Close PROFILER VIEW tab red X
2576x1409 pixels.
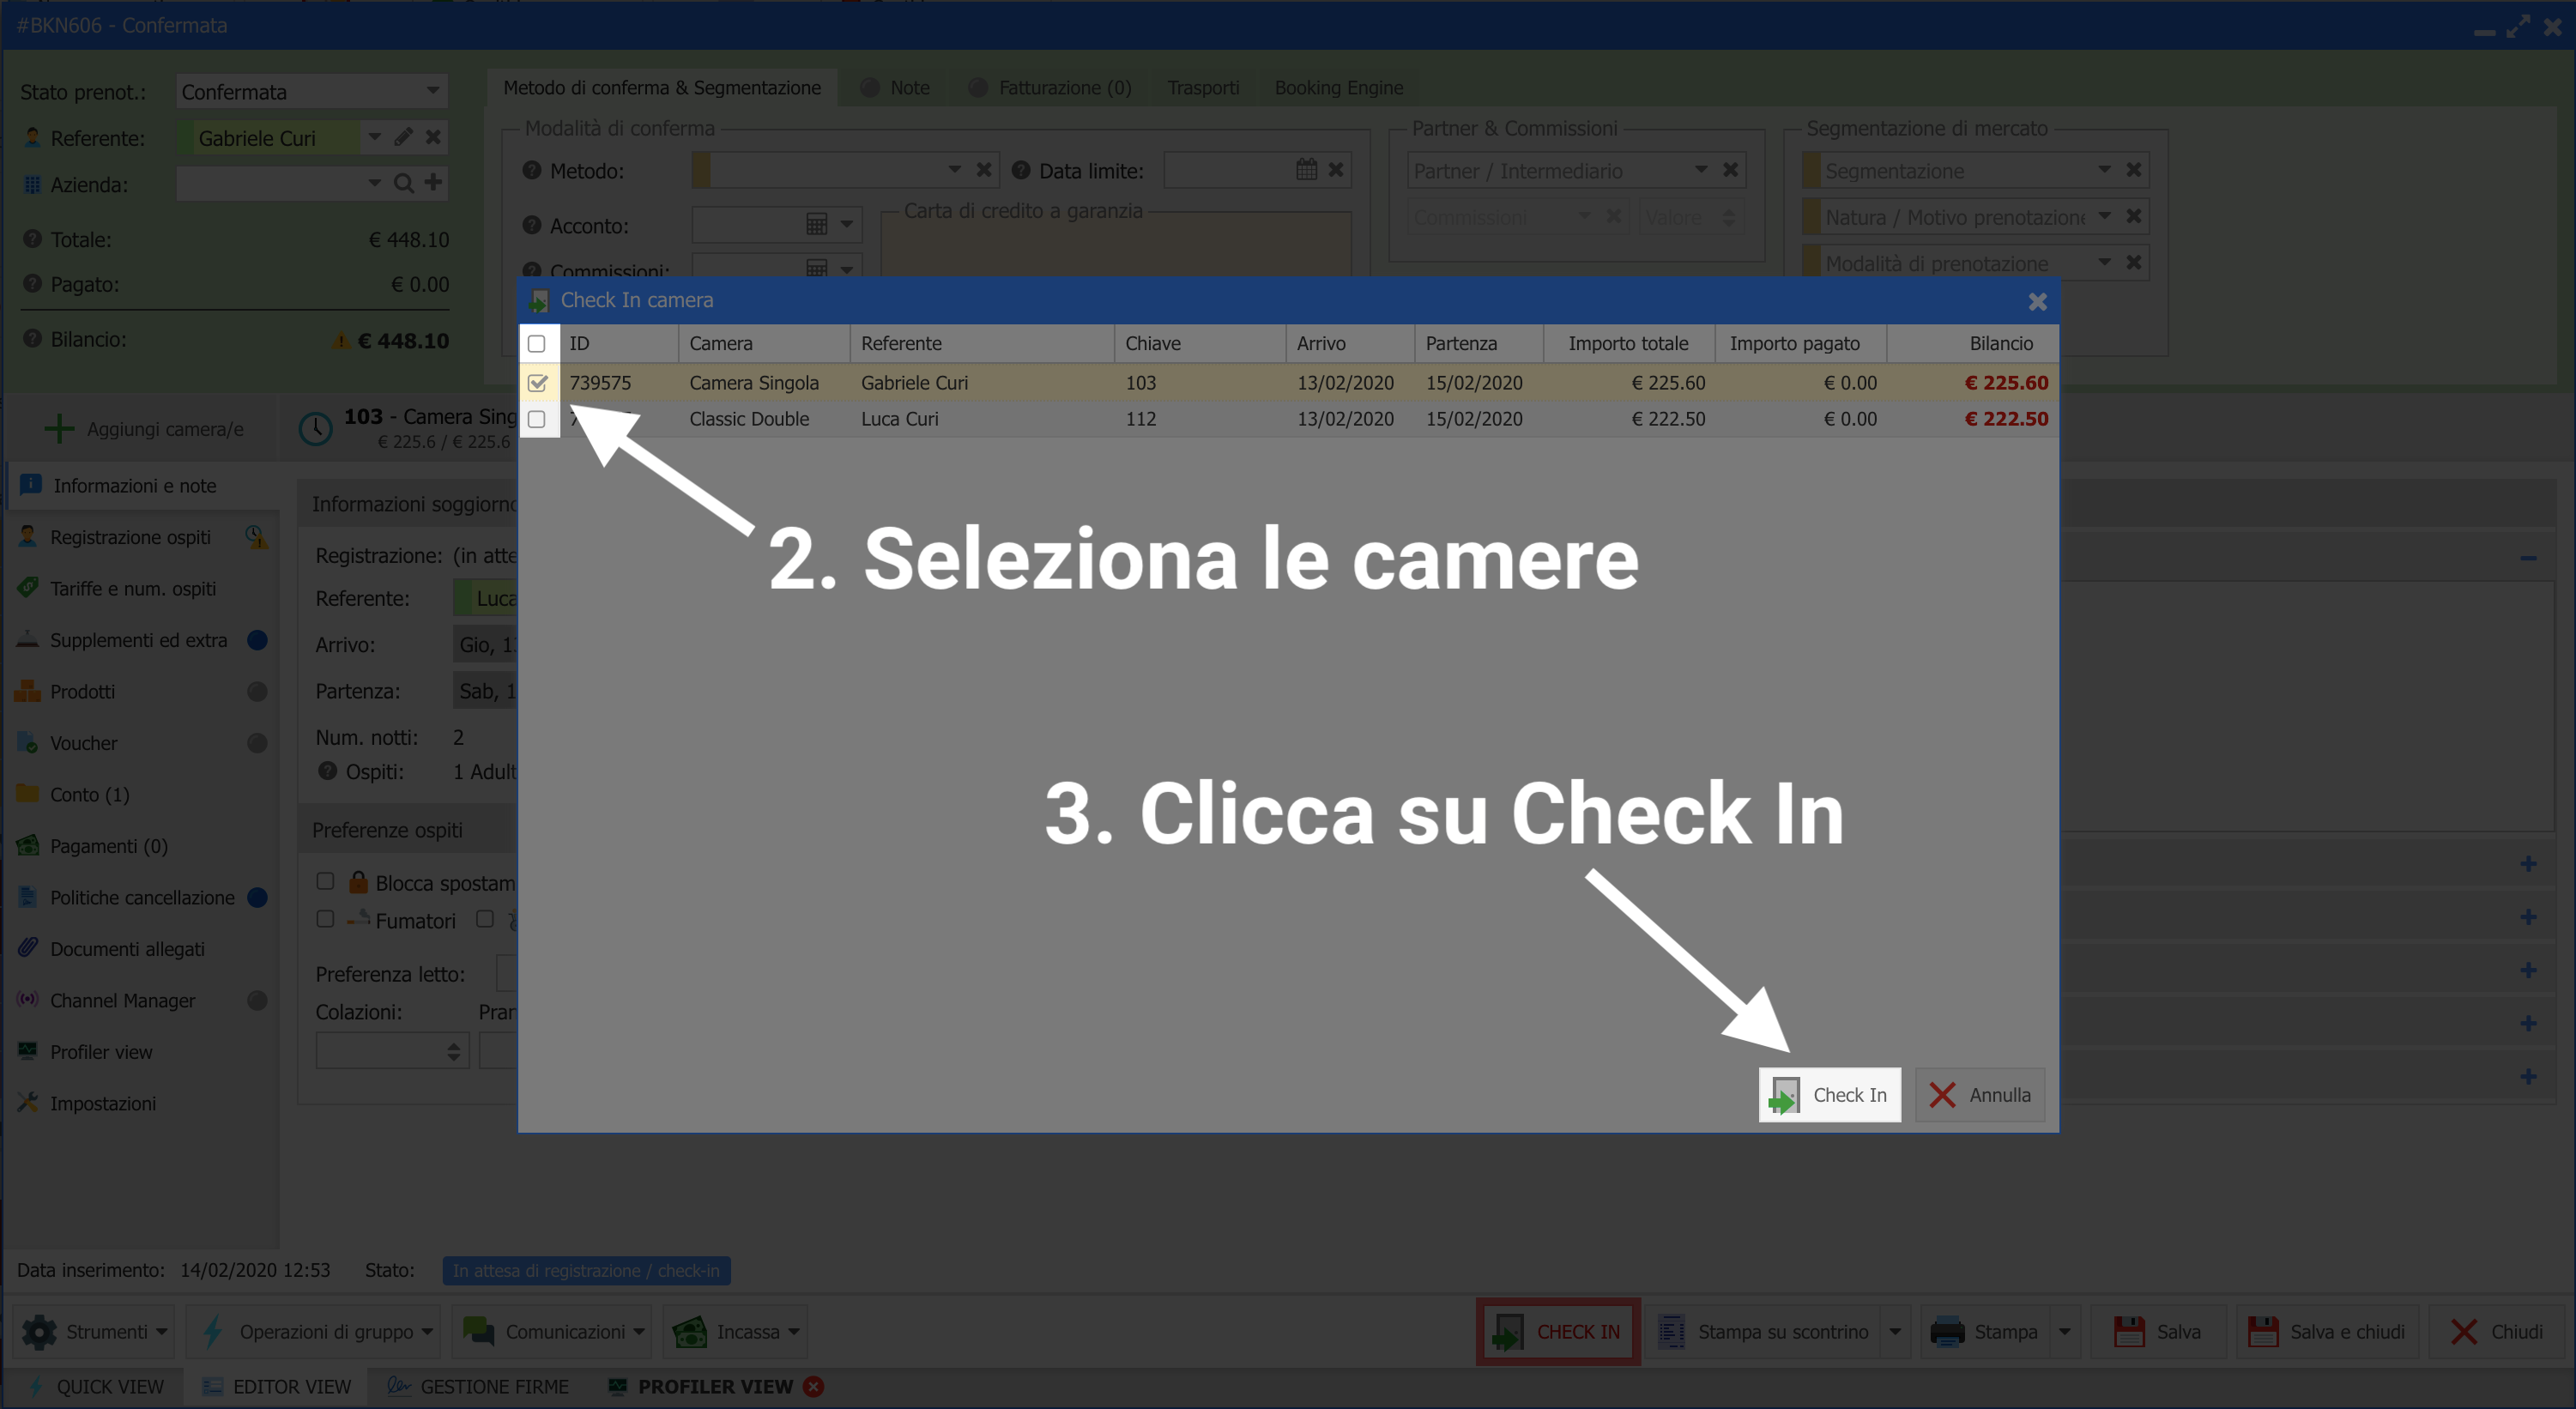click(814, 1386)
